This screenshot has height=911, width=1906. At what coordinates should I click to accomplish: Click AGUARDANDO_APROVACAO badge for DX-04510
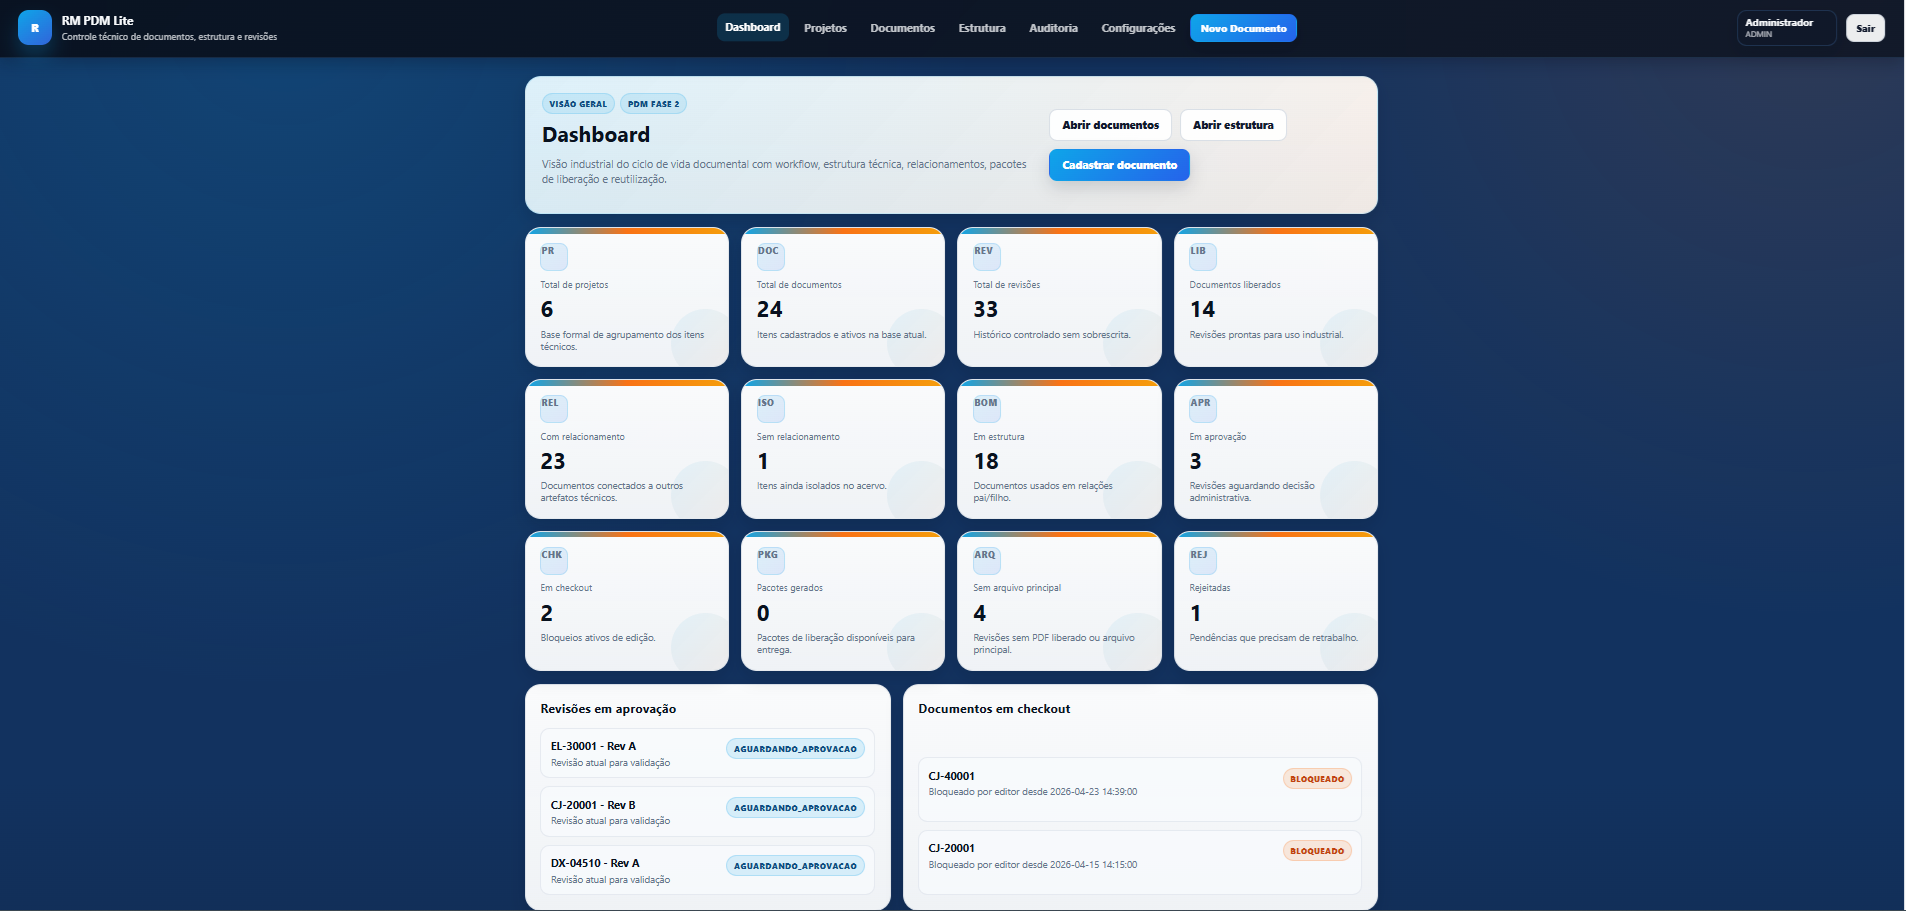(795, 866)
